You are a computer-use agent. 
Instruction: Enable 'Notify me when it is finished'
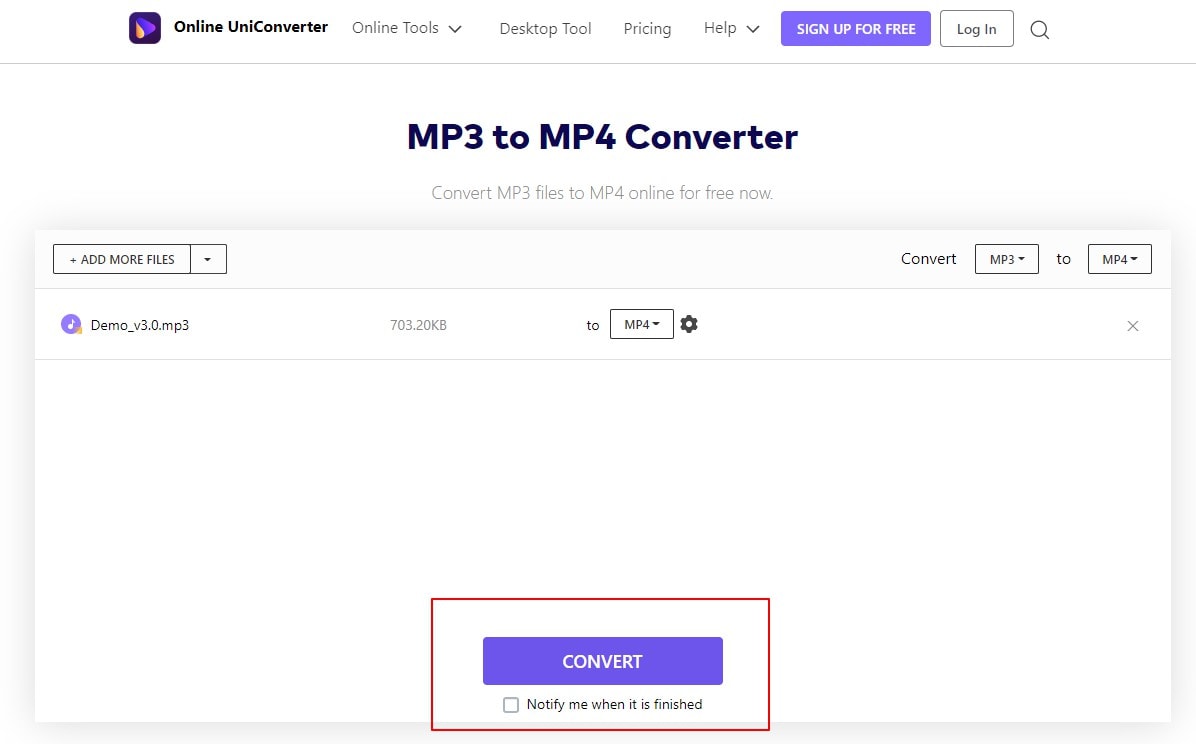pos(511,704)
